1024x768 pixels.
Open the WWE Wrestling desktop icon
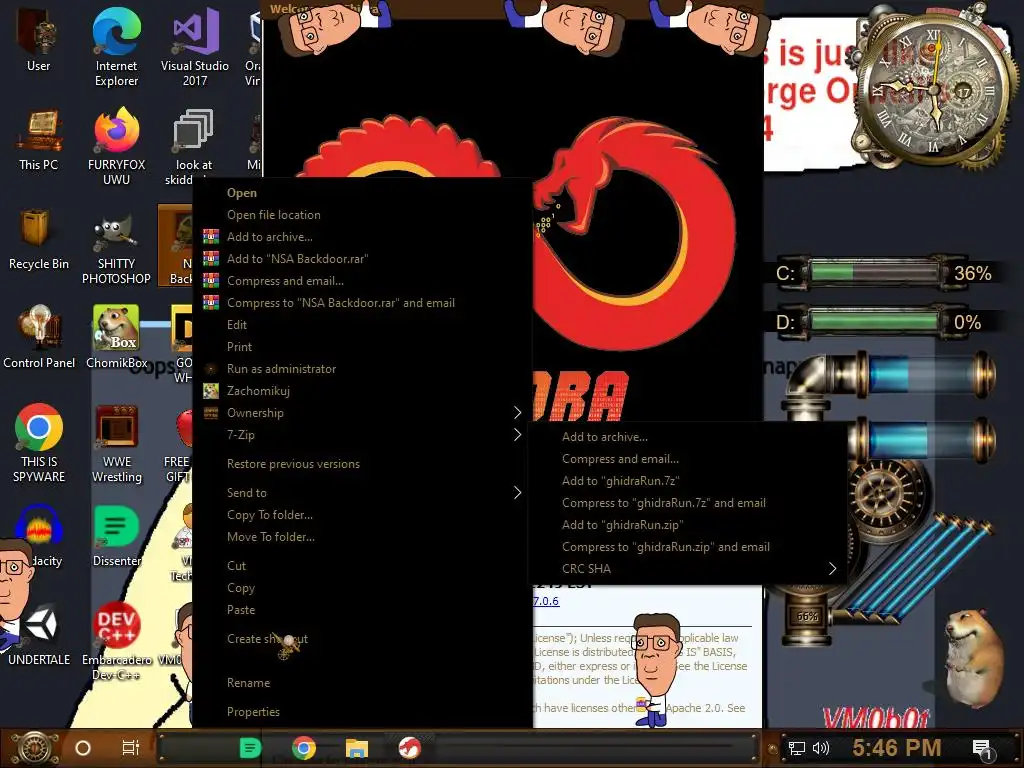tap(116, 444)
